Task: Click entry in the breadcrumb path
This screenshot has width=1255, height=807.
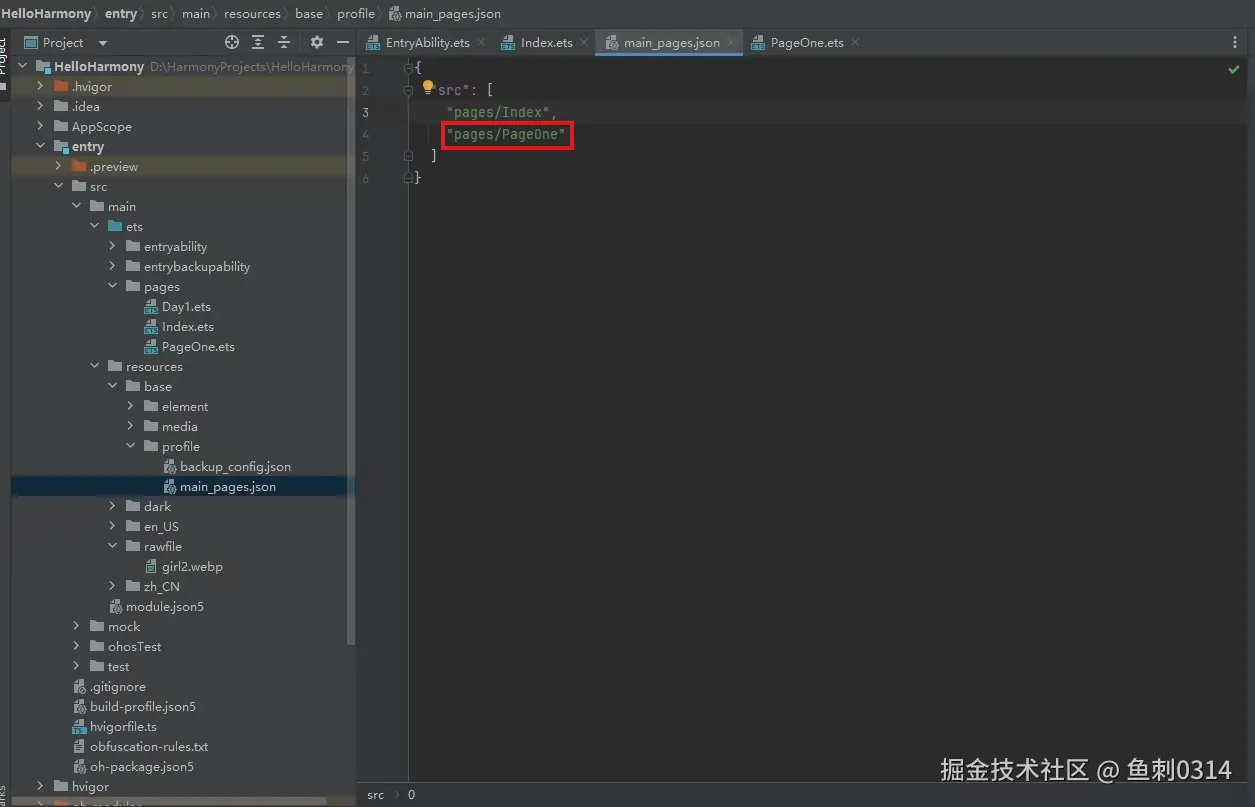Action: click(121, 13)
